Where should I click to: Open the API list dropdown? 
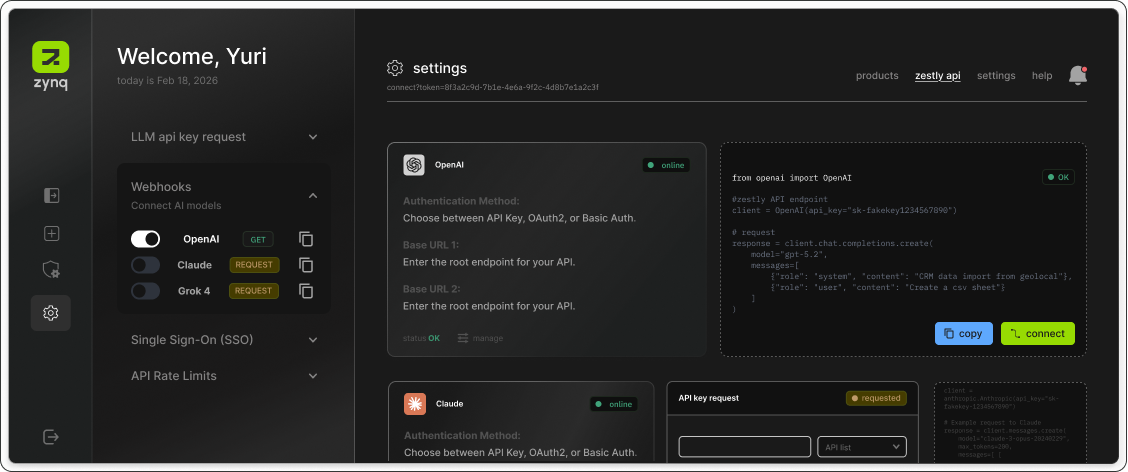click(862, 447)
